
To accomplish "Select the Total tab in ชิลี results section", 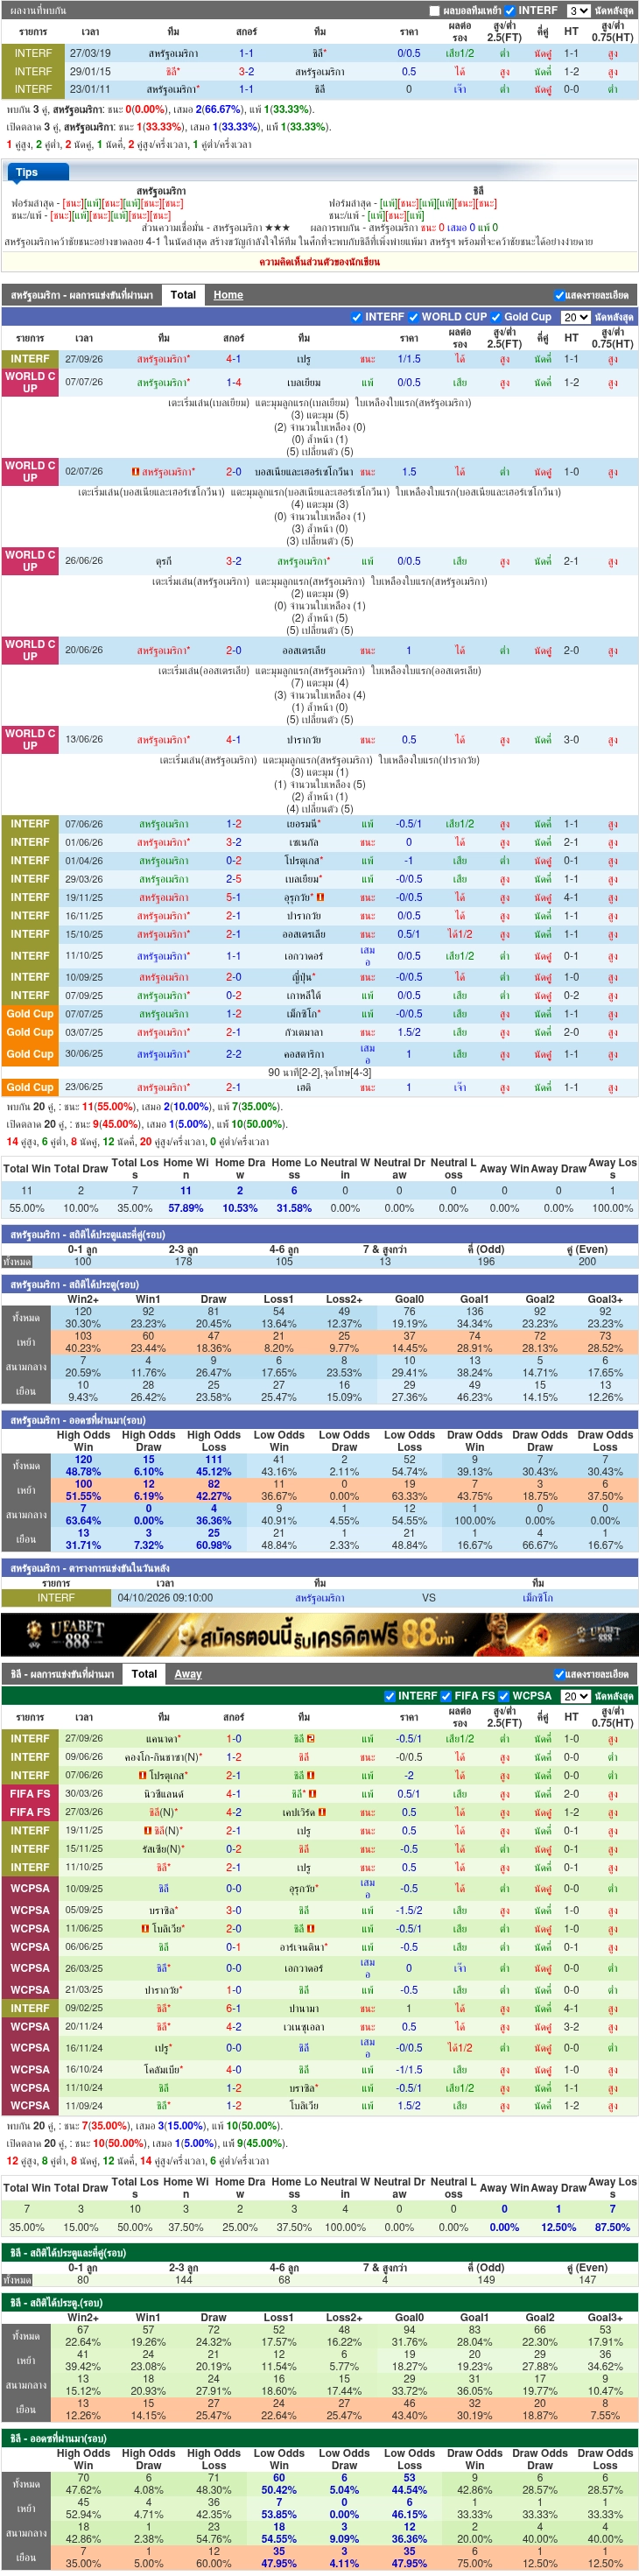I will pos(144,1674).
